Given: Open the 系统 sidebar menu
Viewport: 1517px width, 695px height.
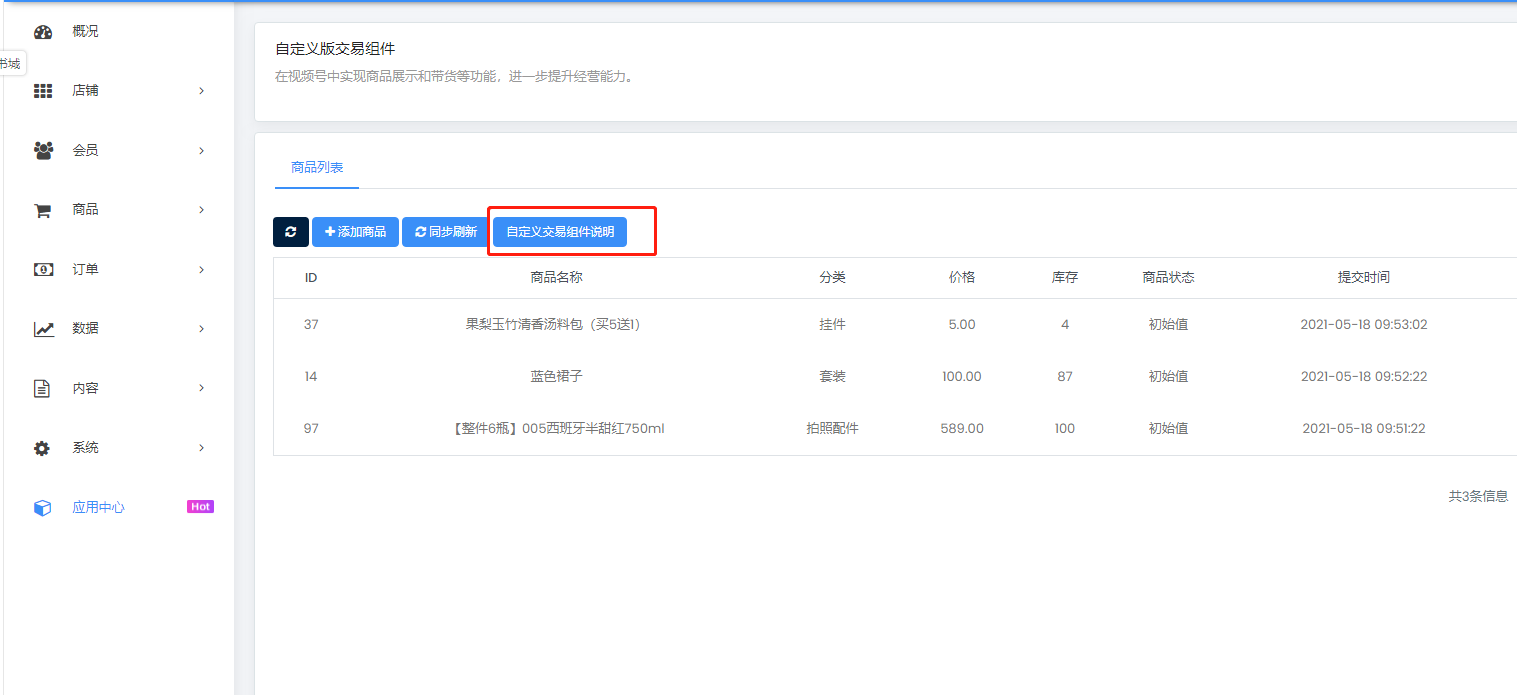Looking at the screenshot, I should point(85,448).
